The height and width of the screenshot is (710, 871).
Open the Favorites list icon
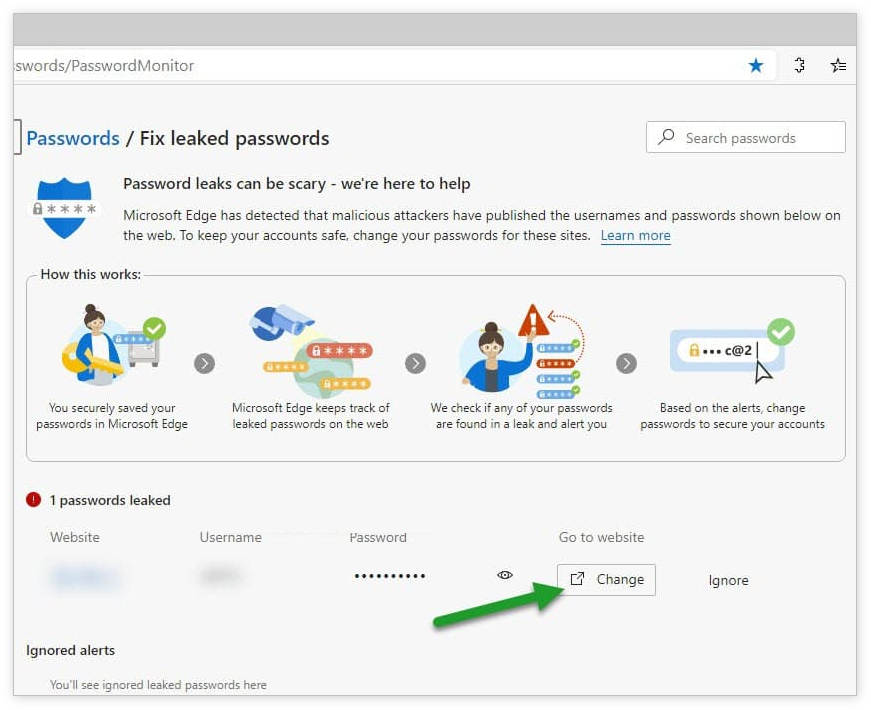click(x=838, y=66)
